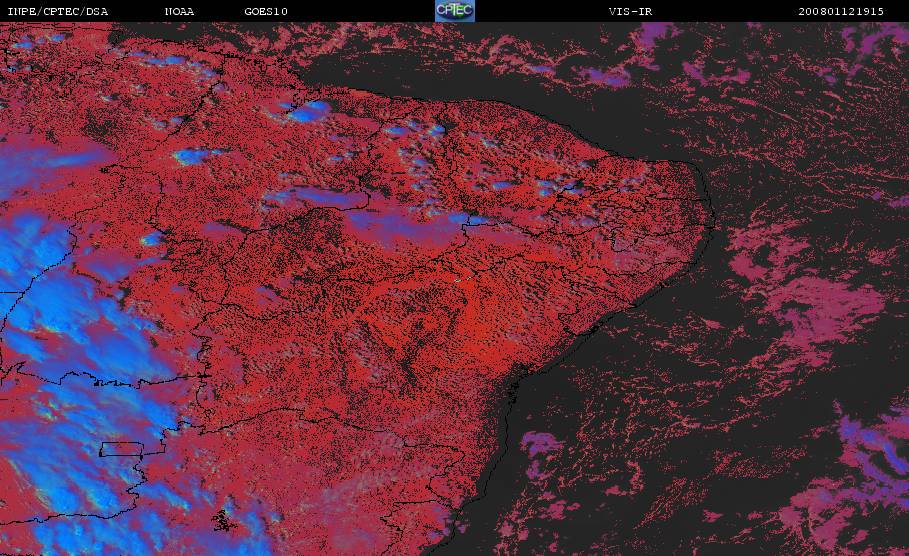Click the 200801121915 timestamp
The width and height of the screenshot is (909, 556).
[x=841, y=12]
